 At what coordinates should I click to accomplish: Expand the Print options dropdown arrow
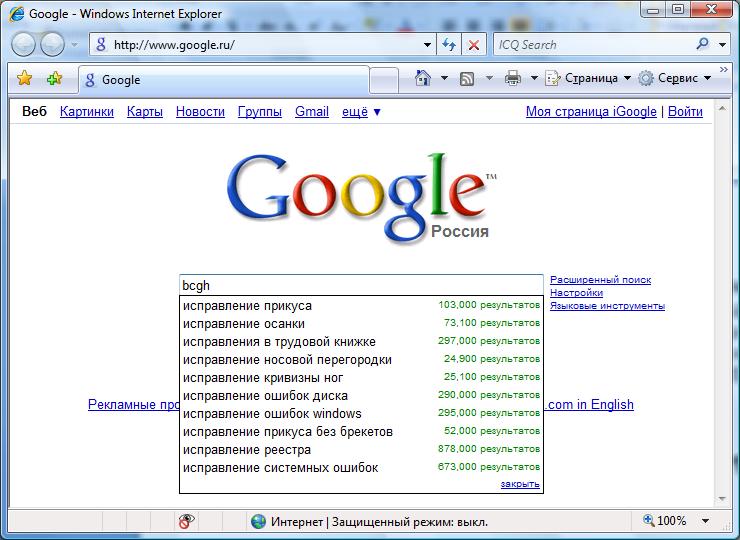pyautogui.click(x=534, y=78)
